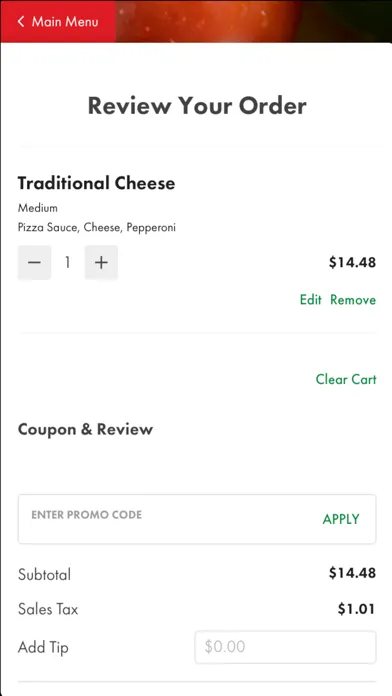392x696 pixels.
Task: Click the Medium size label
Action: [38, 208]
